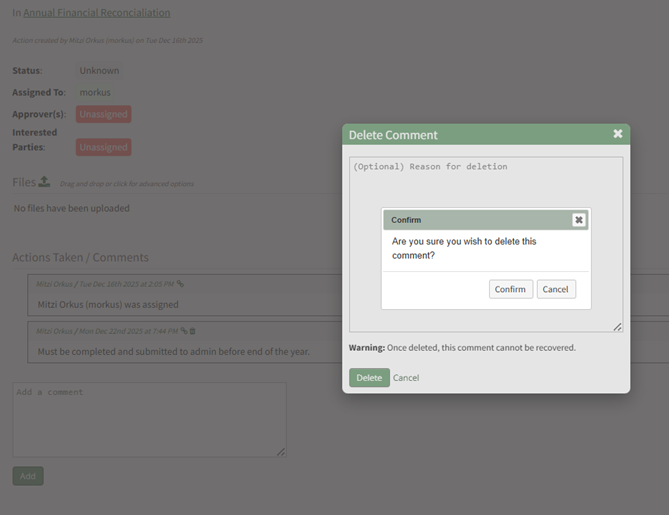Image resolution: width=669 pixels, height=515 pixels.
Task: Click Confirm to delete the comment
Action: [x=510, y=289]
